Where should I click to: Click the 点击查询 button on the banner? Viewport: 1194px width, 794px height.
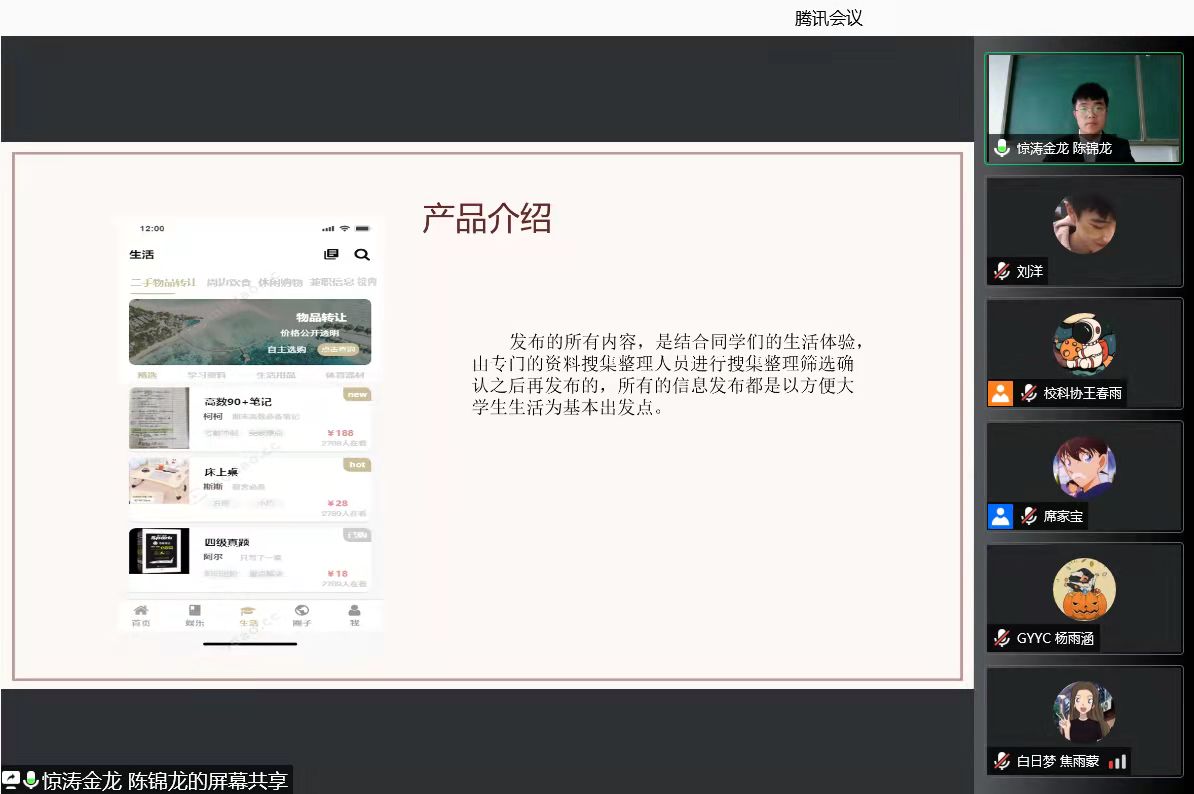[x=338, y=349]
